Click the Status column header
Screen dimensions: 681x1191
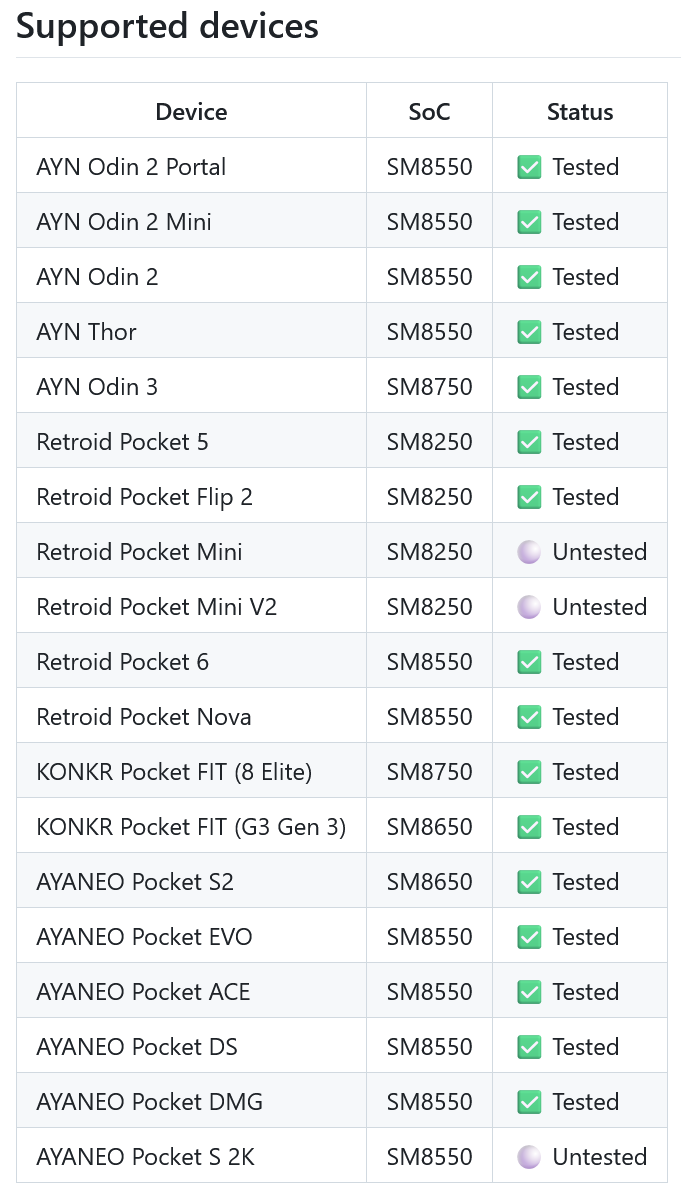pyautogui.click(x=580, y=112)
